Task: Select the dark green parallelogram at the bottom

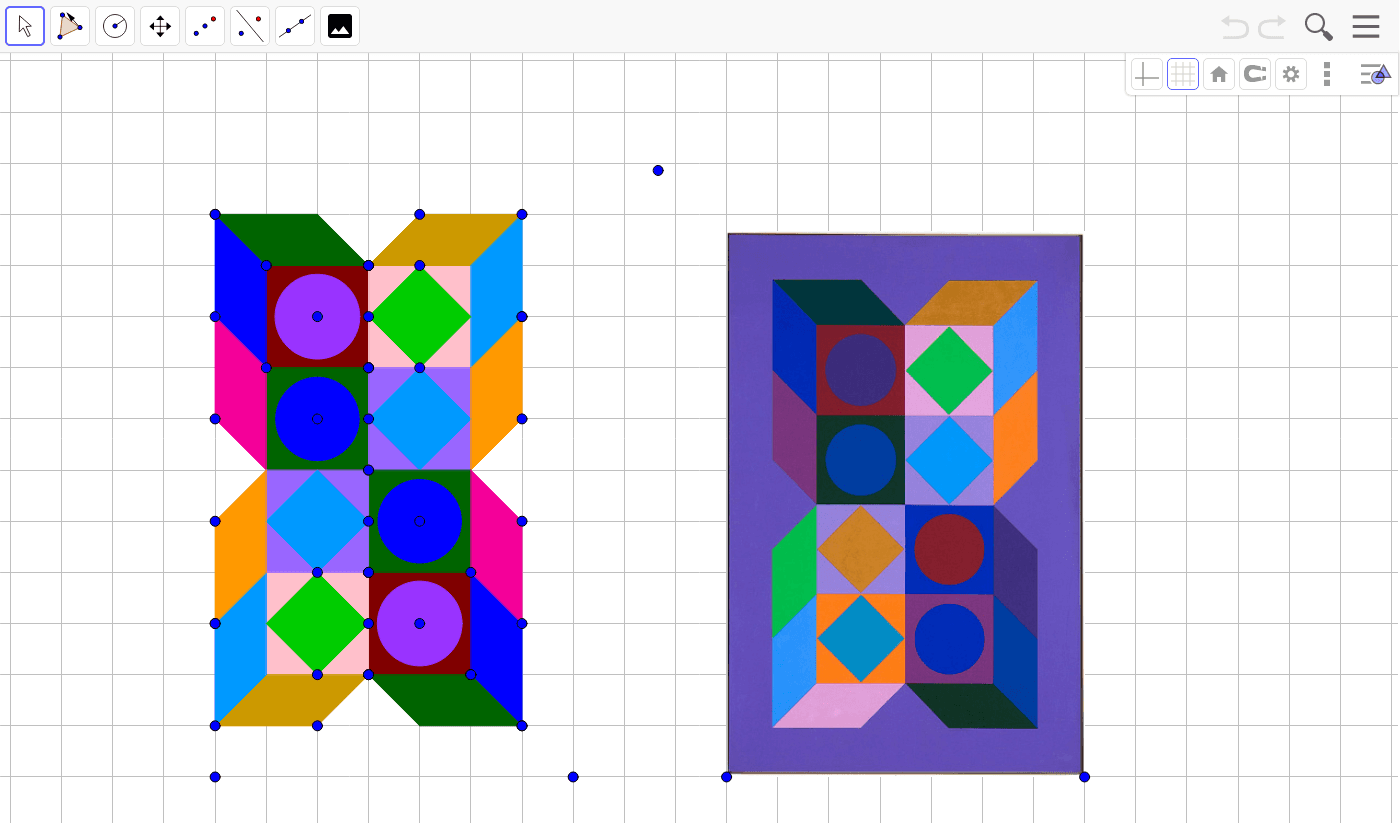Action: (446, 700)
